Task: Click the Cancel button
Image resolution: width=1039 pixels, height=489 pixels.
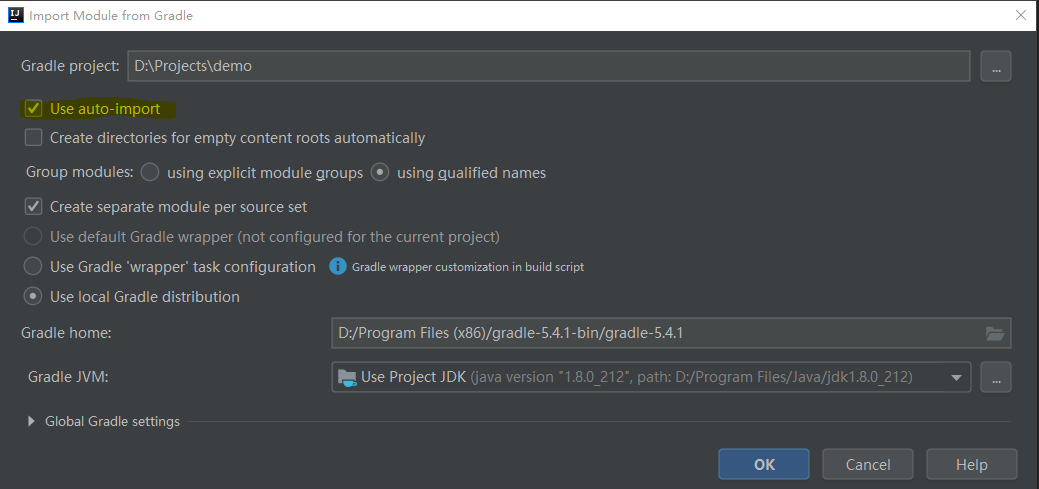Action: [868, 464]
